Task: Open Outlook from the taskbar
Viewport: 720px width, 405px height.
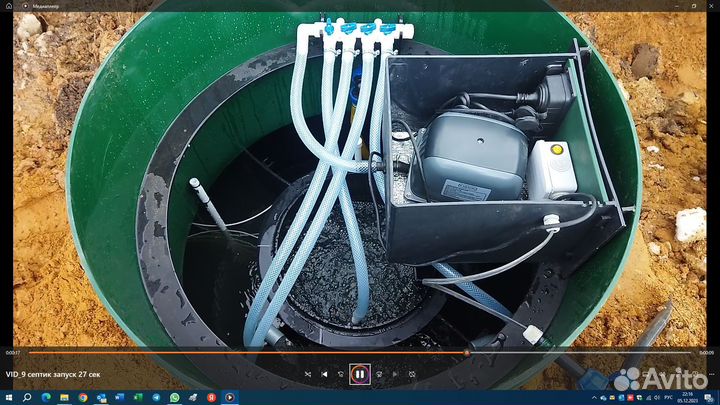Action: pyautogui.click(x=101, y=397)
